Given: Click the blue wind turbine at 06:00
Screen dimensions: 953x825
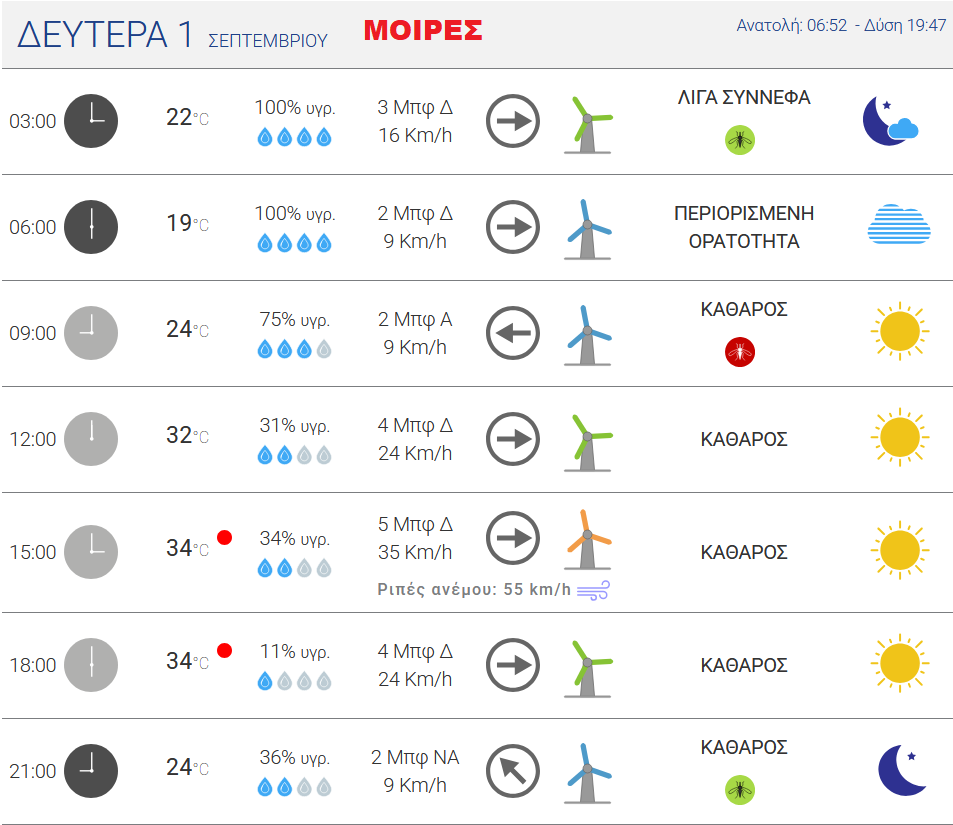Looking at the screenshot, I should pyautogui.click(x=588, y=229).
